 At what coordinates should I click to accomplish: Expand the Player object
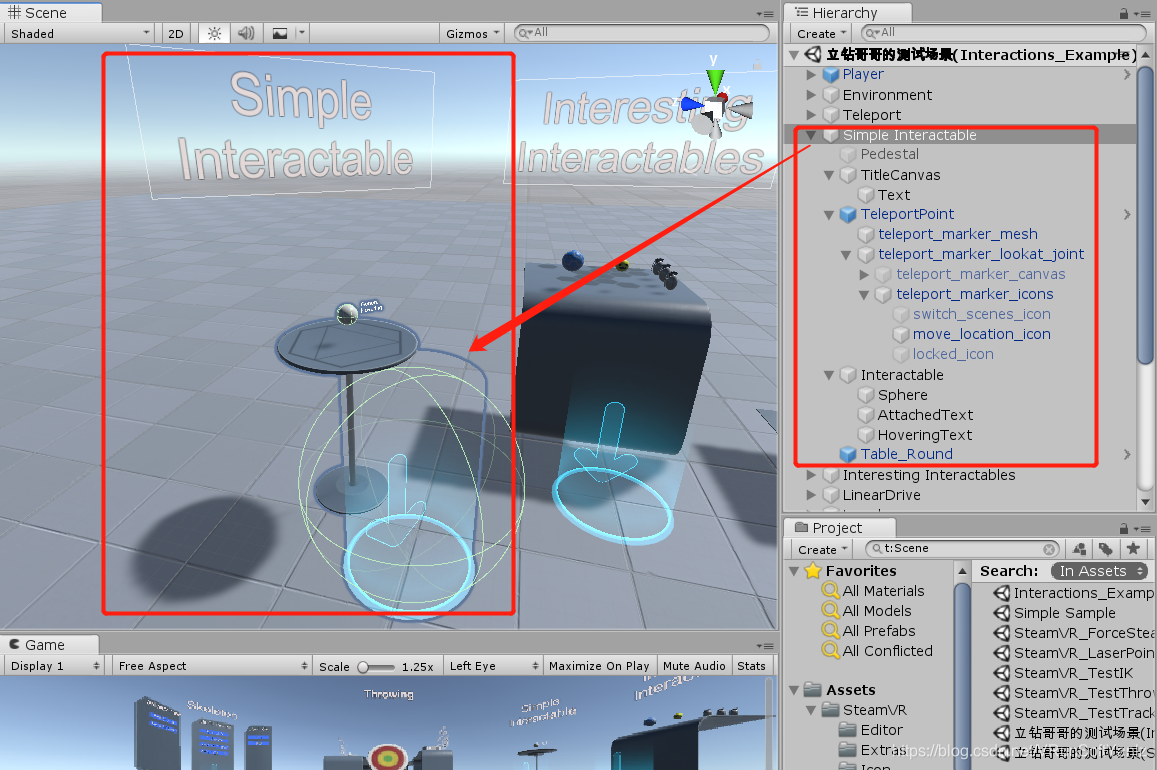click(x=812, y=74)
